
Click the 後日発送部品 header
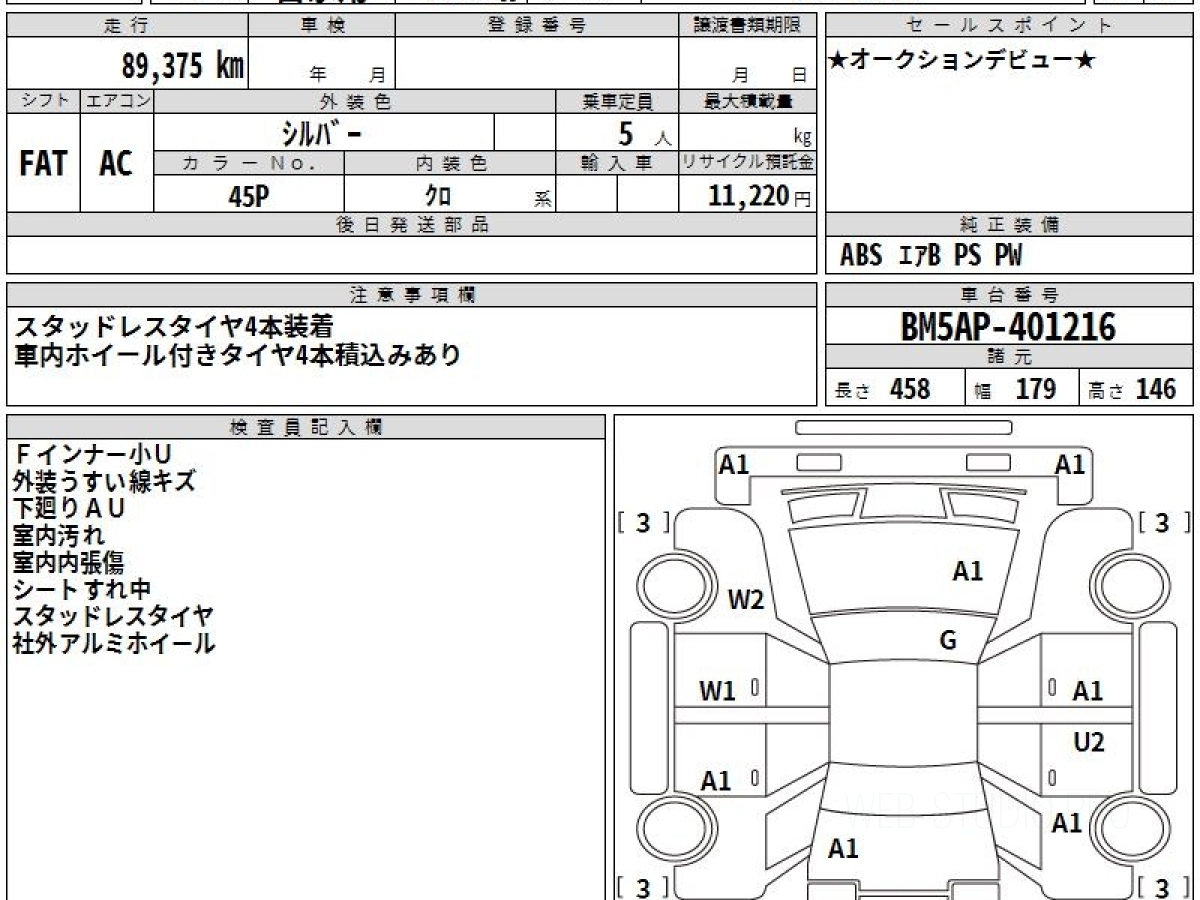coord(411,225)
